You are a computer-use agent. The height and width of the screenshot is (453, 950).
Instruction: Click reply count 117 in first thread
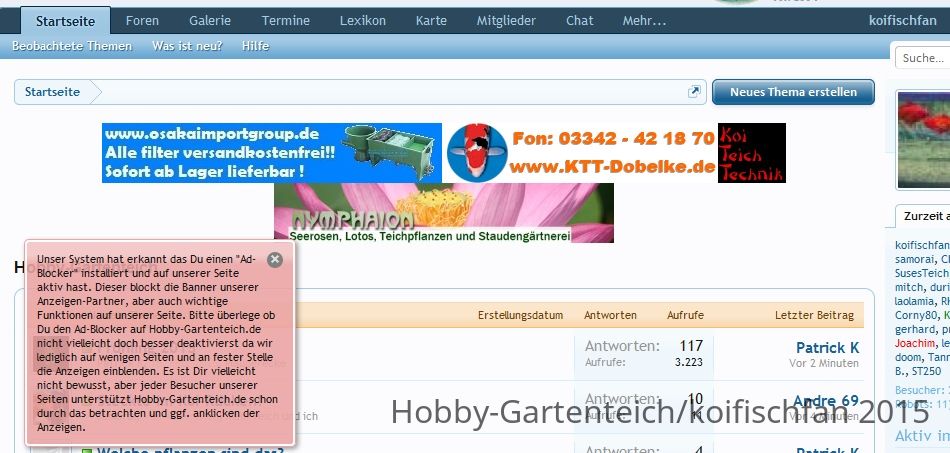691,346
